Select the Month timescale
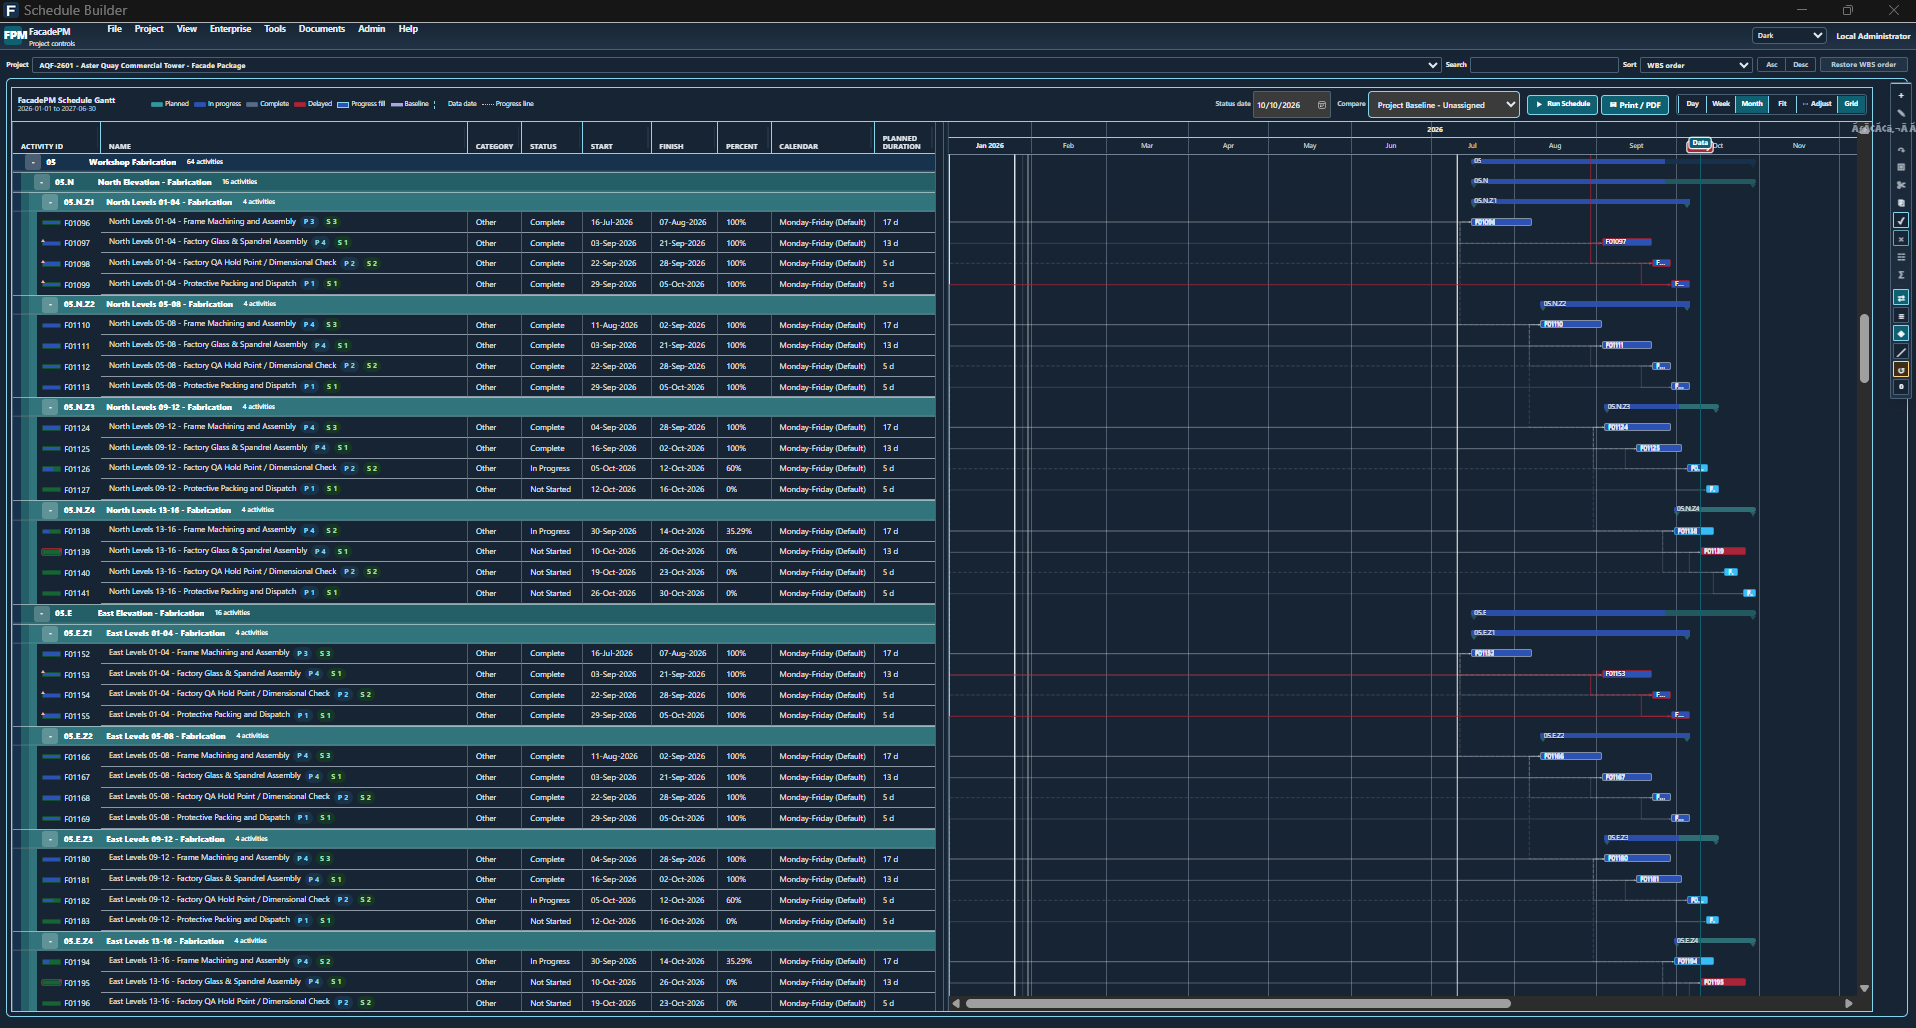The width and height of the screenshot is (1916, 1028). [x=1752, y=104]
